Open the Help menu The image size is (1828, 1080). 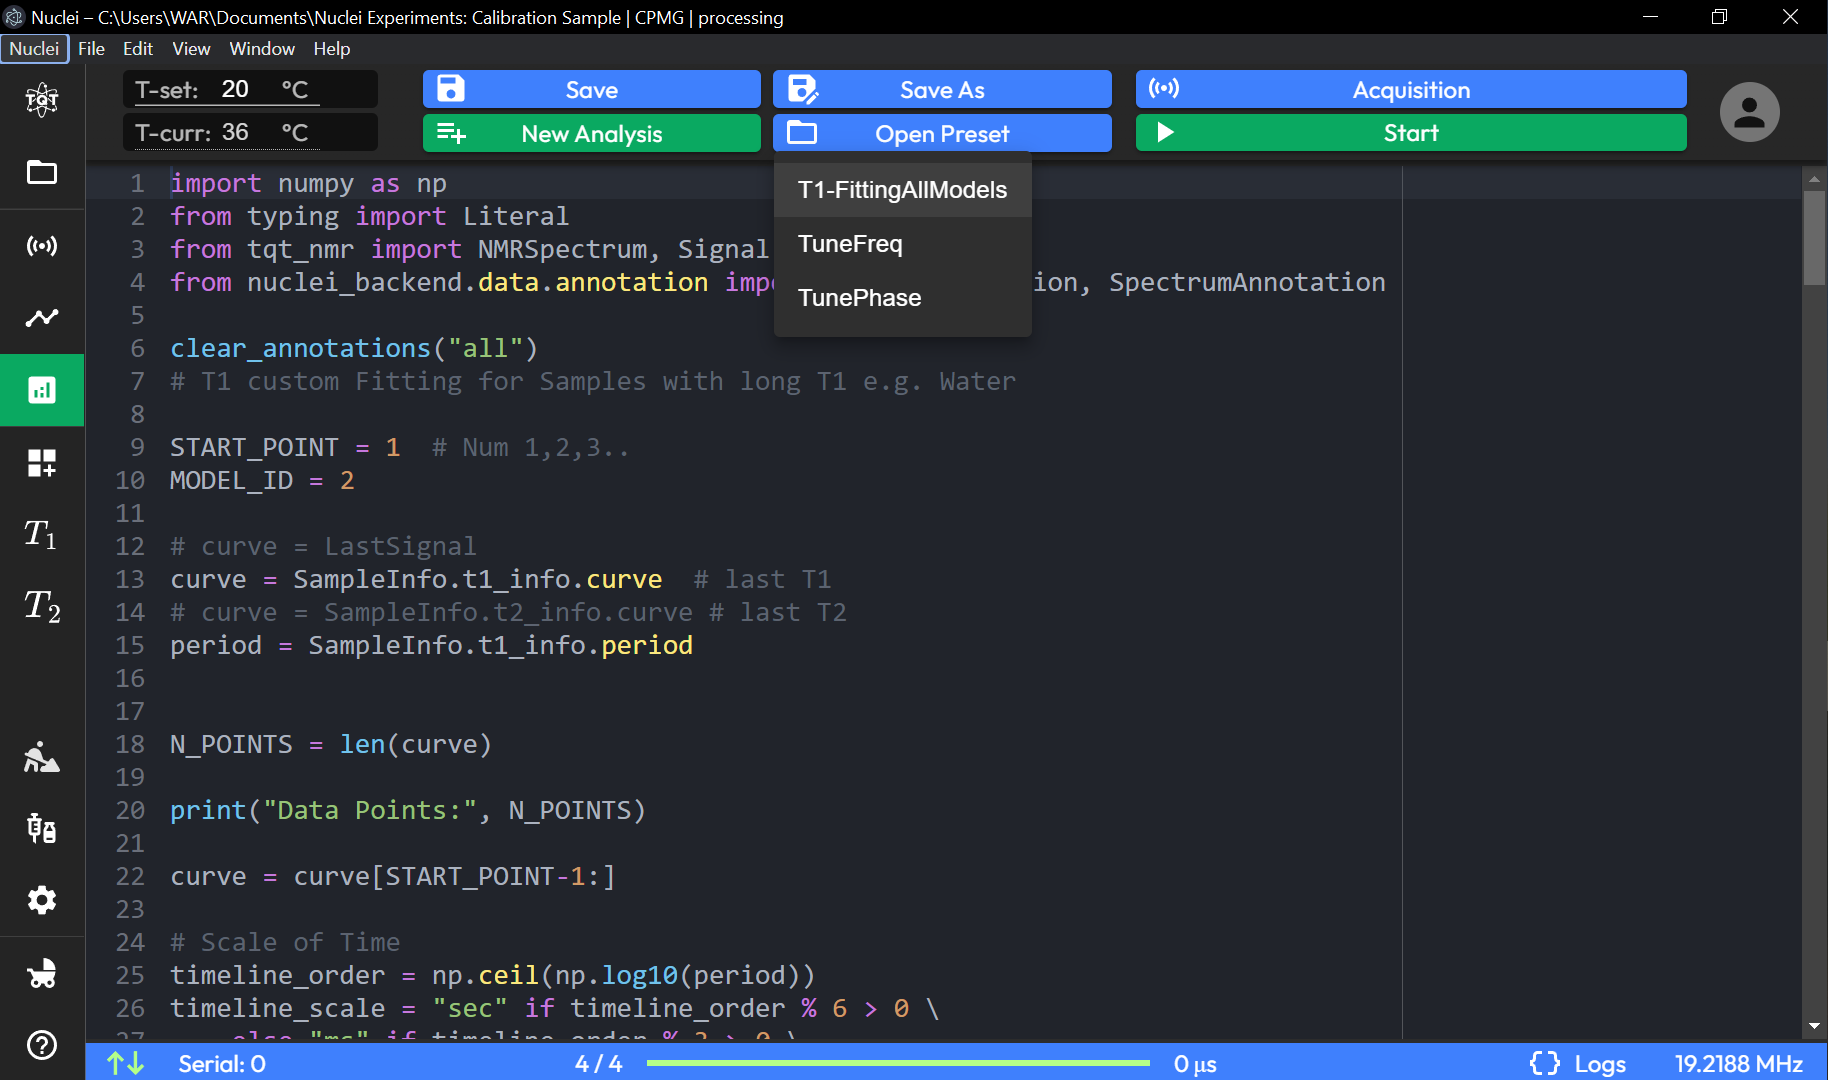[332, 48]
